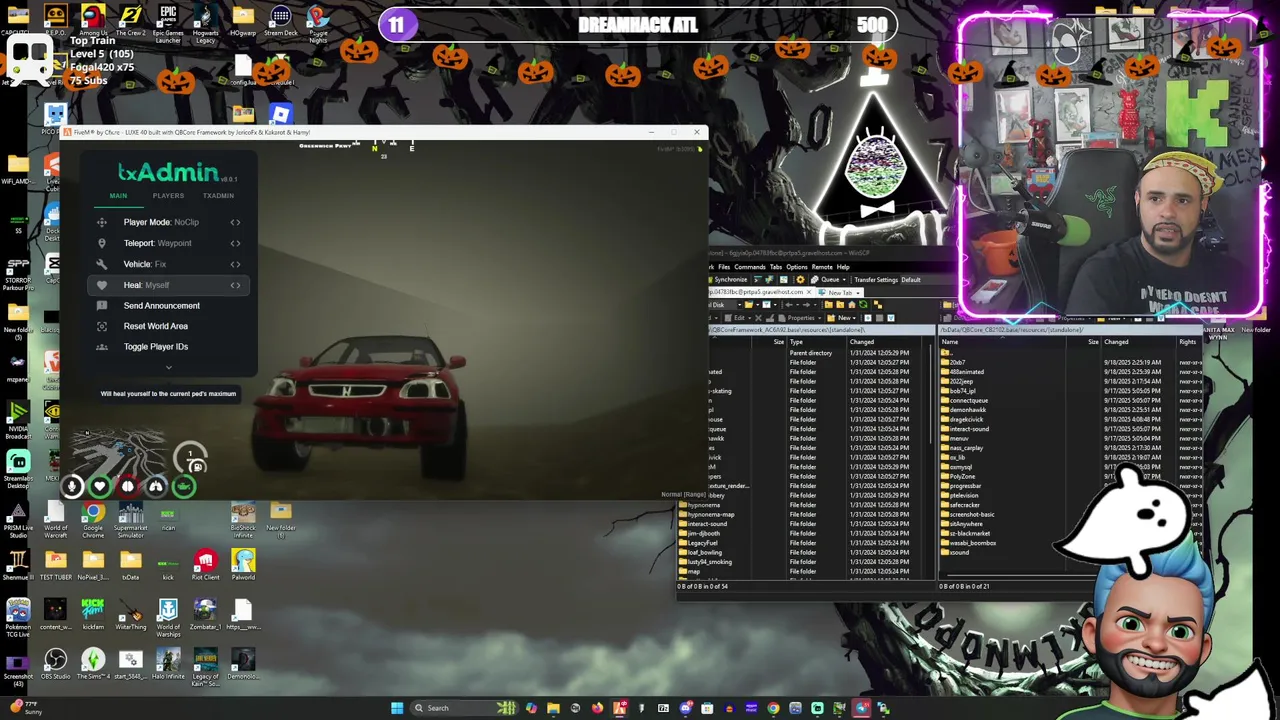The height and width of the screenshot is (720, 1280).
Task: Select the LegacyFuel folder in local panel
Action: coord(703,543)
